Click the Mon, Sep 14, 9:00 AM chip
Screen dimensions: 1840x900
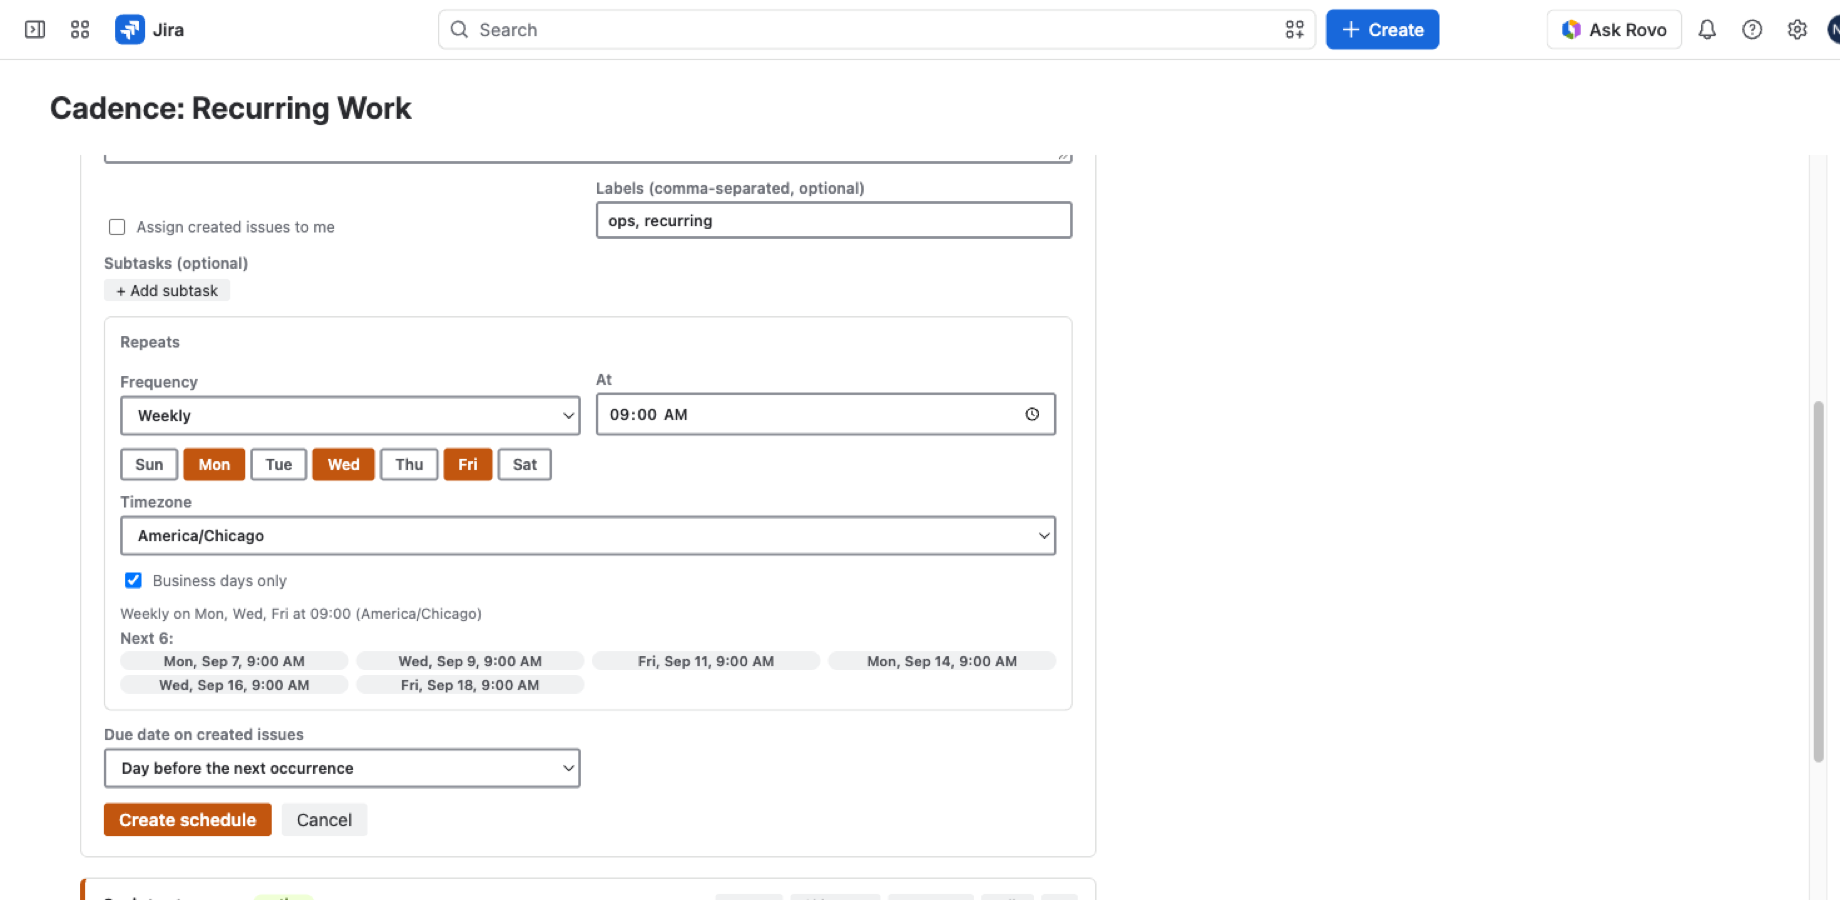coord(942,661)
